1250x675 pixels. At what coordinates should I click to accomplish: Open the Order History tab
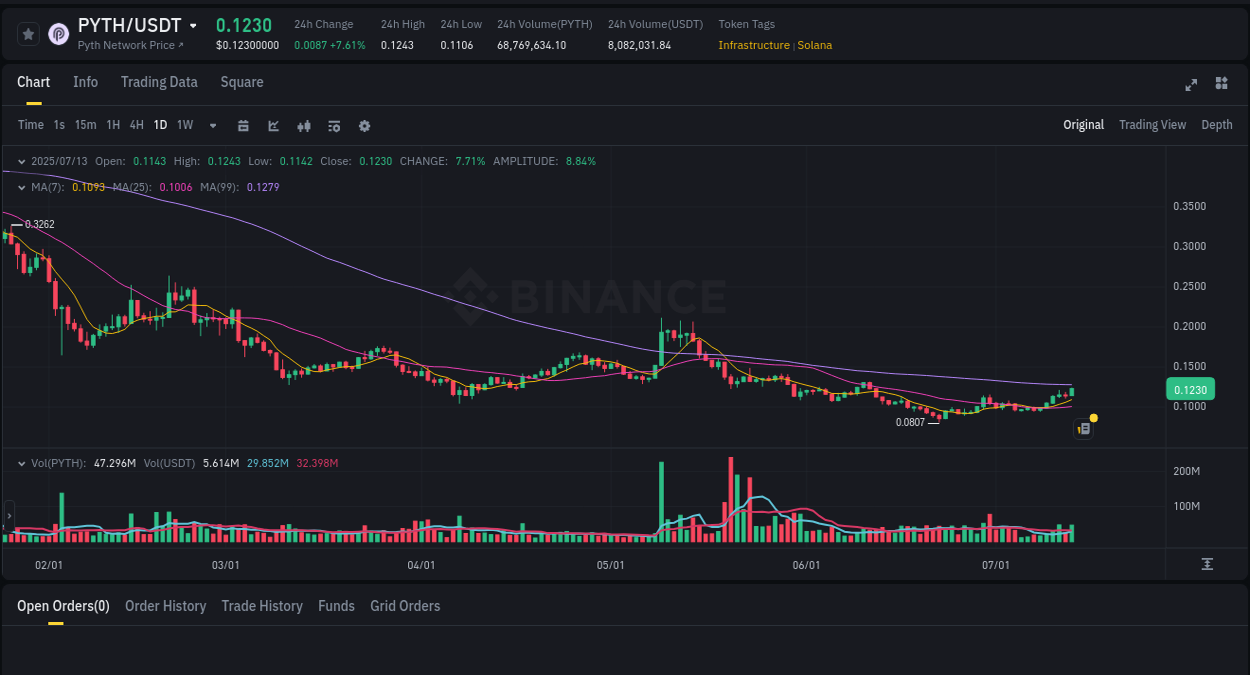click(165, 606)
